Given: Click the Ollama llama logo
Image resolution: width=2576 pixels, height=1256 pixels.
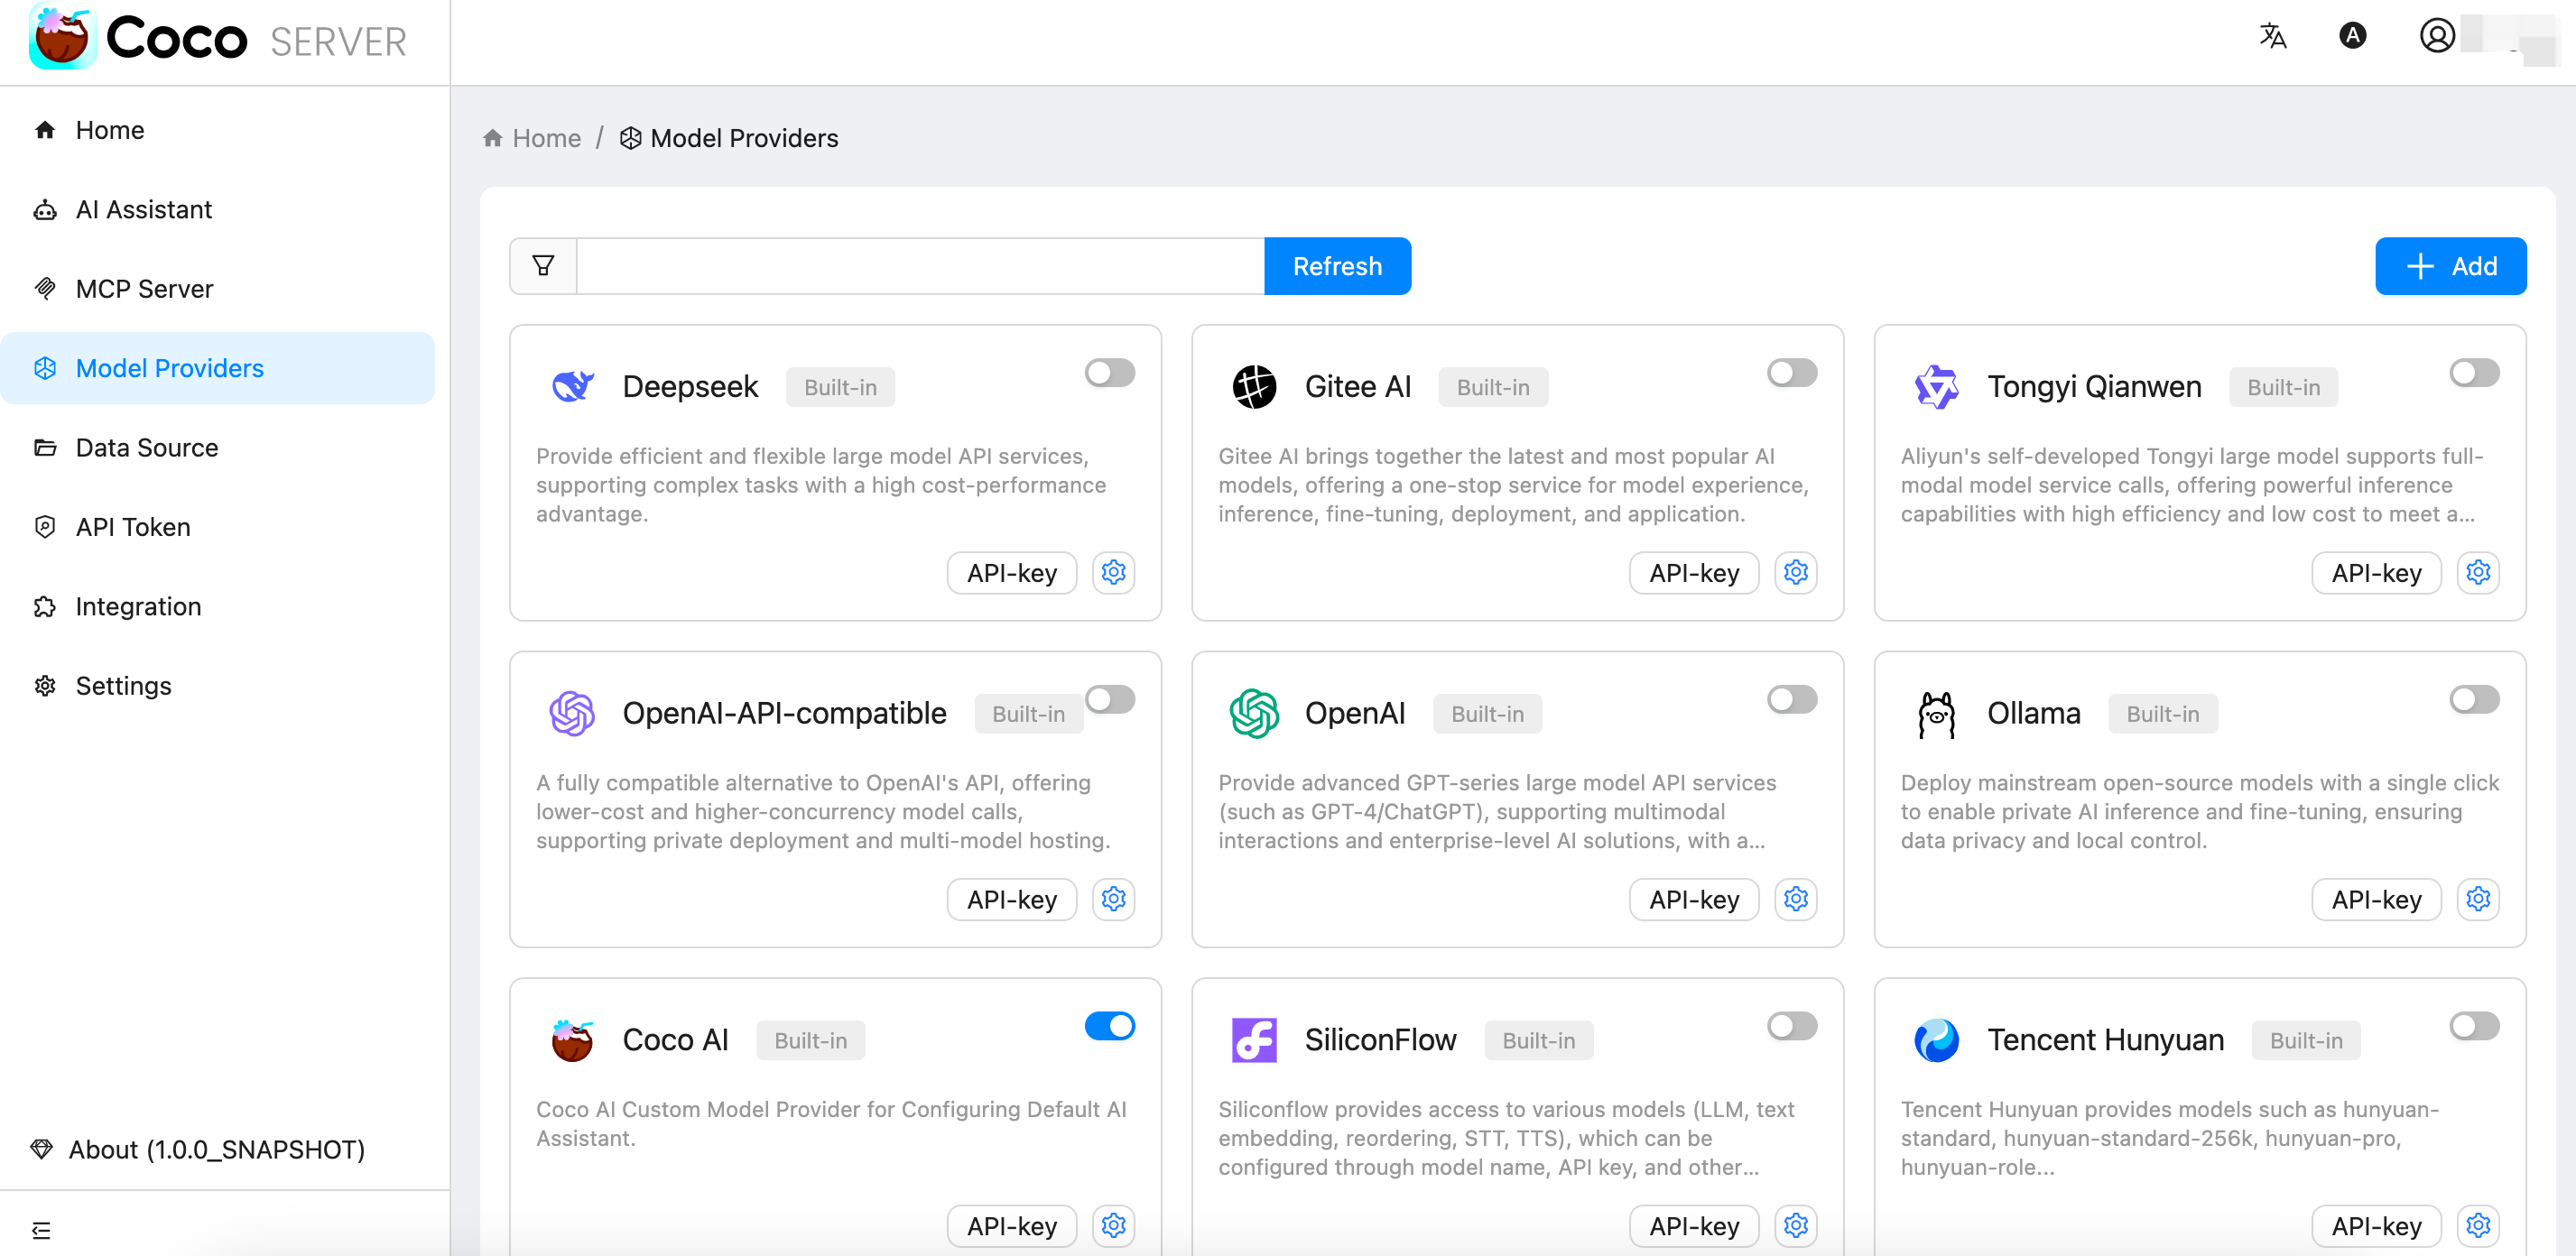Looking at the screenshot, I should (1937, 713).
